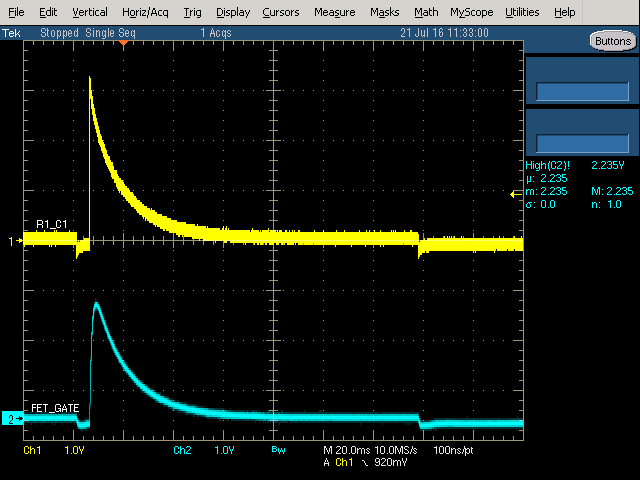
Task: Click the High(C2) measurement readout
Action: (x=575, y=165)
